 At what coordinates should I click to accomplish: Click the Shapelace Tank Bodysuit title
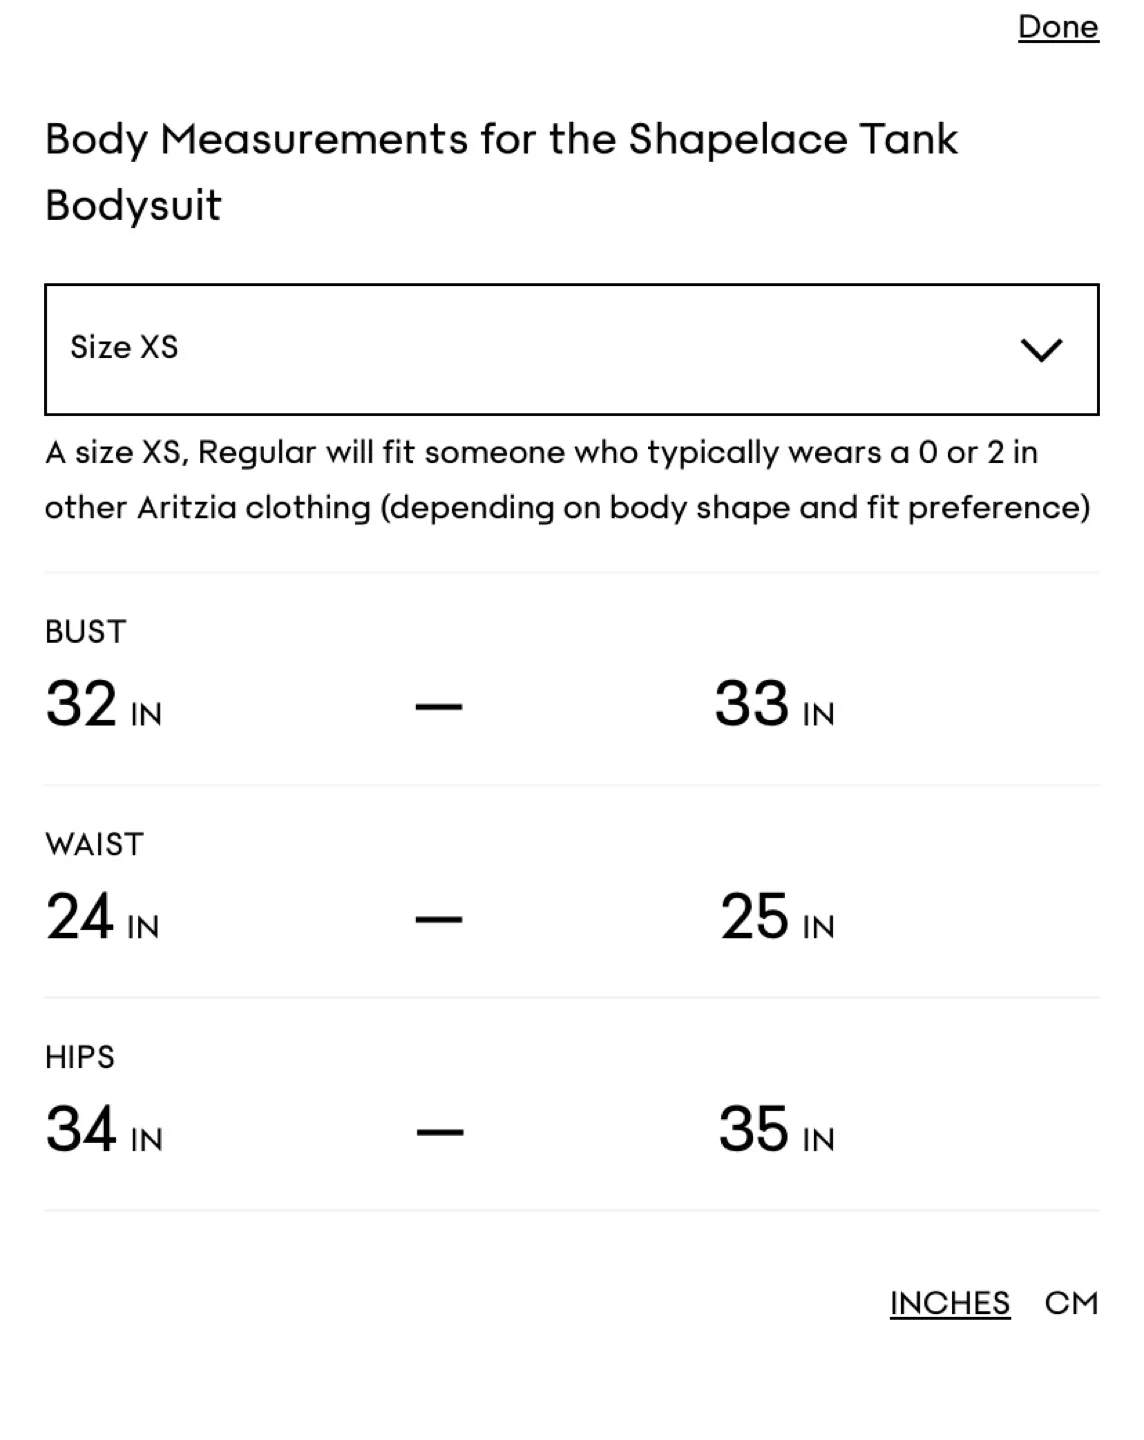(500, 170)
